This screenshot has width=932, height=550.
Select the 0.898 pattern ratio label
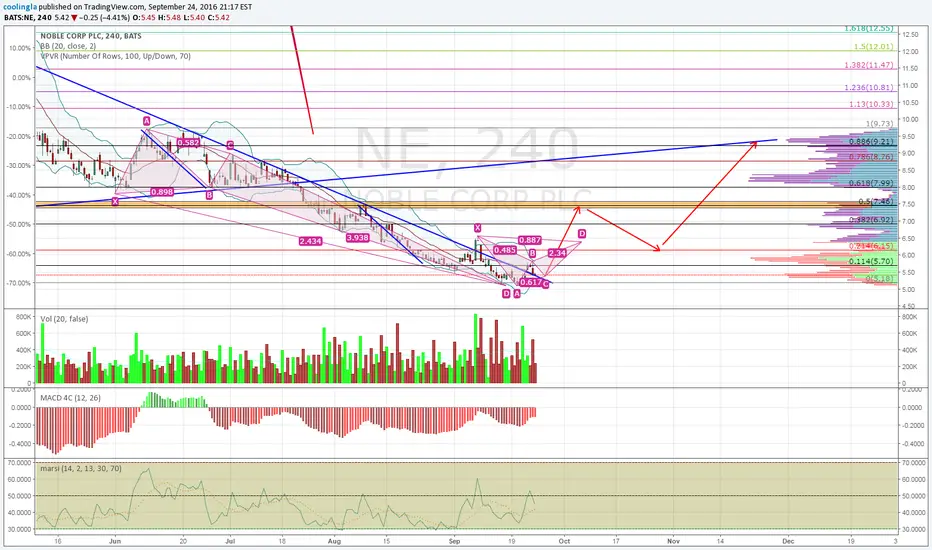(x=162, y=192)
